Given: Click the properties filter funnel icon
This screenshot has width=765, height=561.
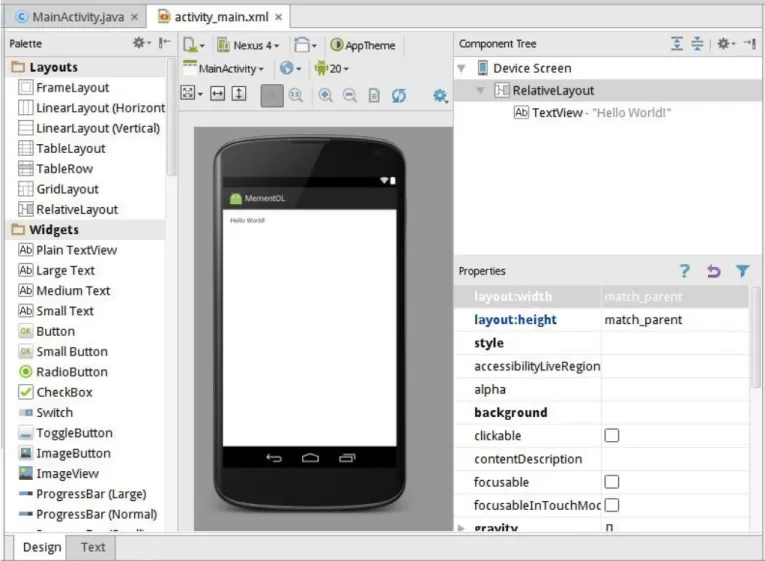Looking at the screenshot, I should click(743, 271).
